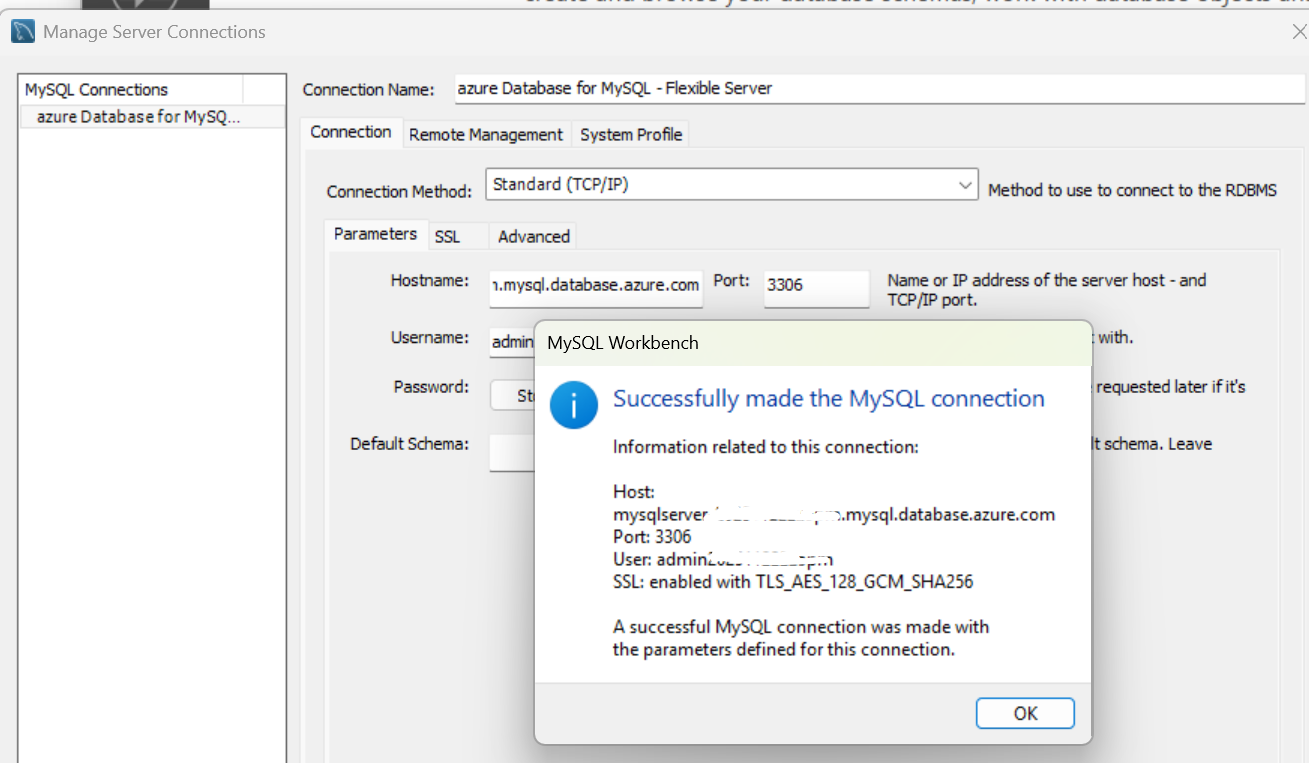Open the Remote Management tab
The image size is (1309, 763).
pos(486,135)
